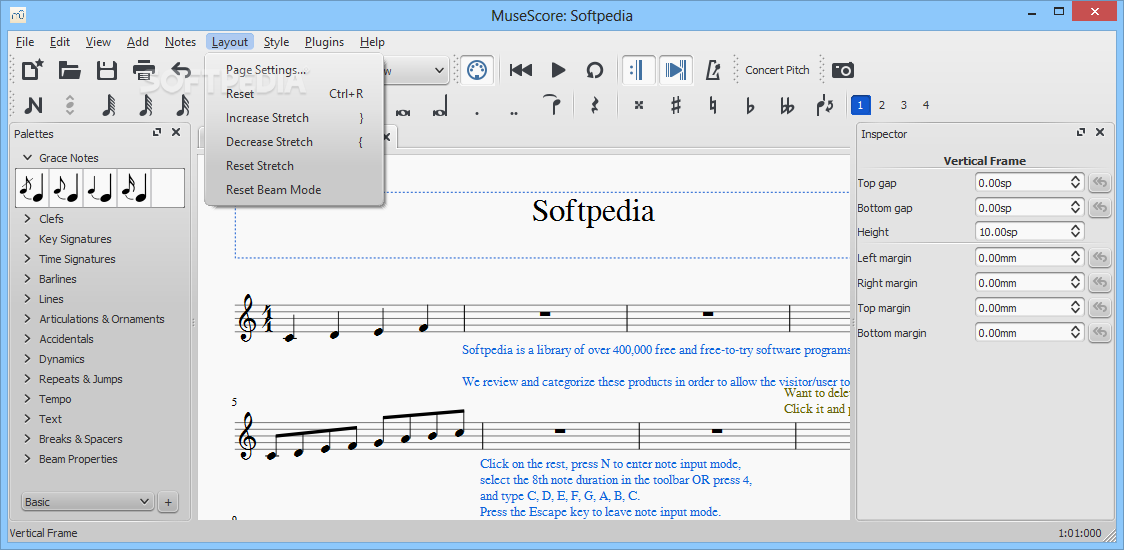The width and height of the screenshot is (1124, 550).
Task: Close the Inspector panel
Action: tap(1100, 133)
